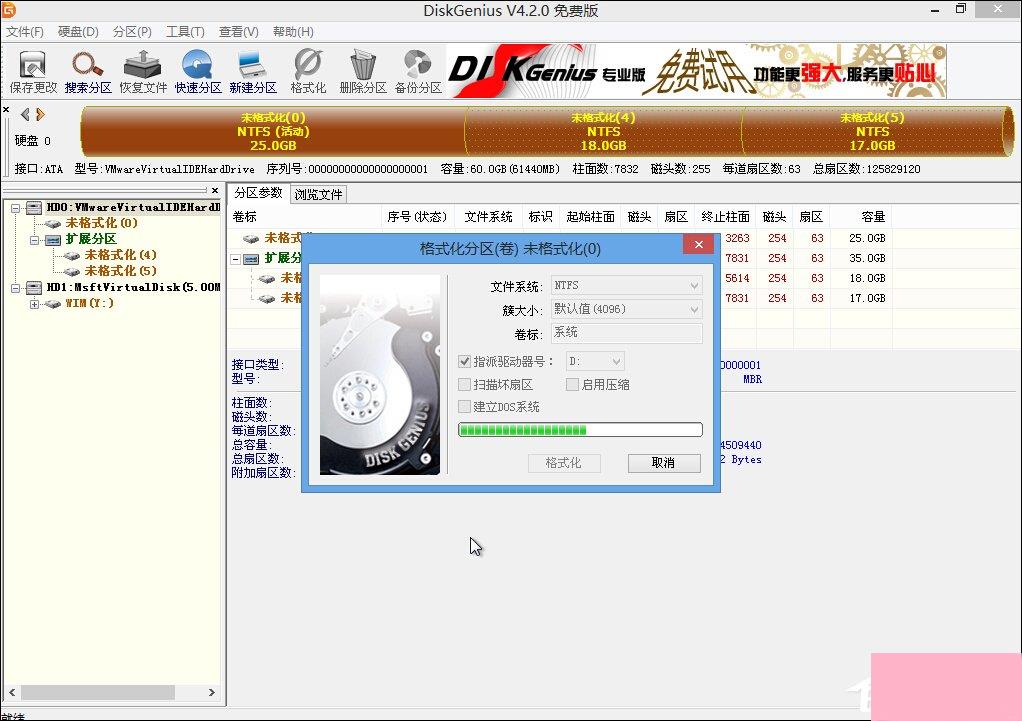This screenshot has width=1022, height=721.
Task: Open the drive letter D: dropdown
Action: coord(595,361)
